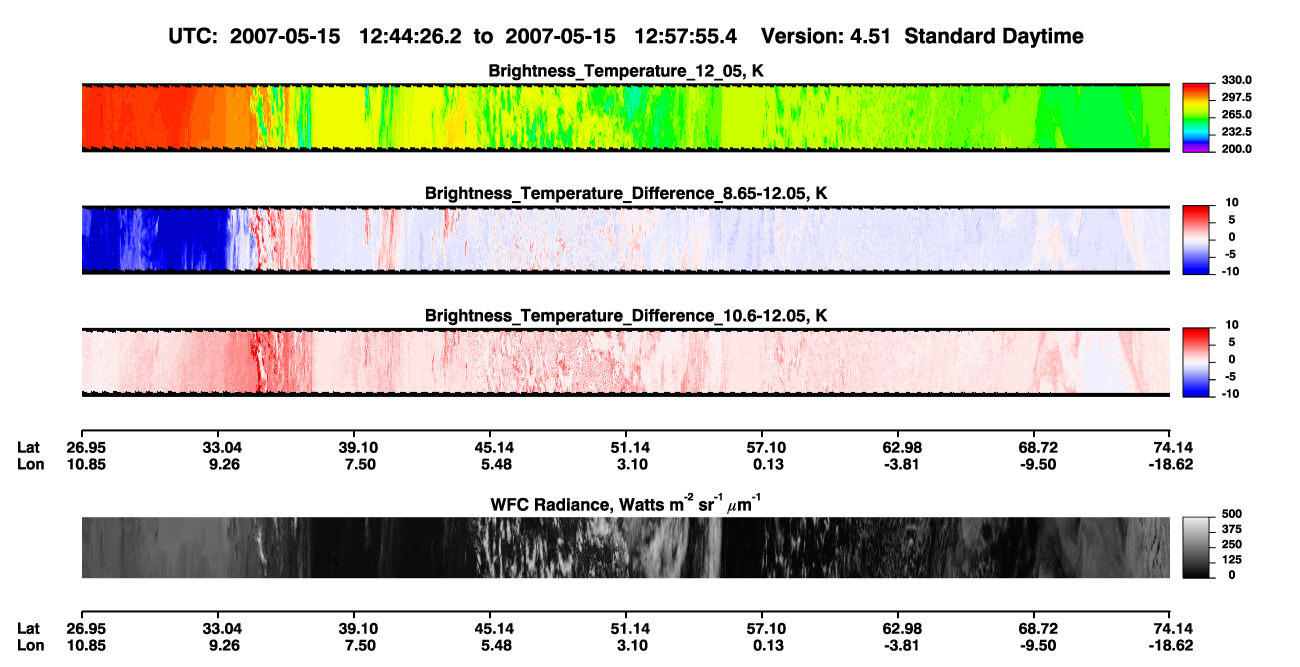The image size is (1300, 667).
Task: Click the Brightness_Temperature_Difference_10.6-12.05, K title
Action: (x=626, y=316)
